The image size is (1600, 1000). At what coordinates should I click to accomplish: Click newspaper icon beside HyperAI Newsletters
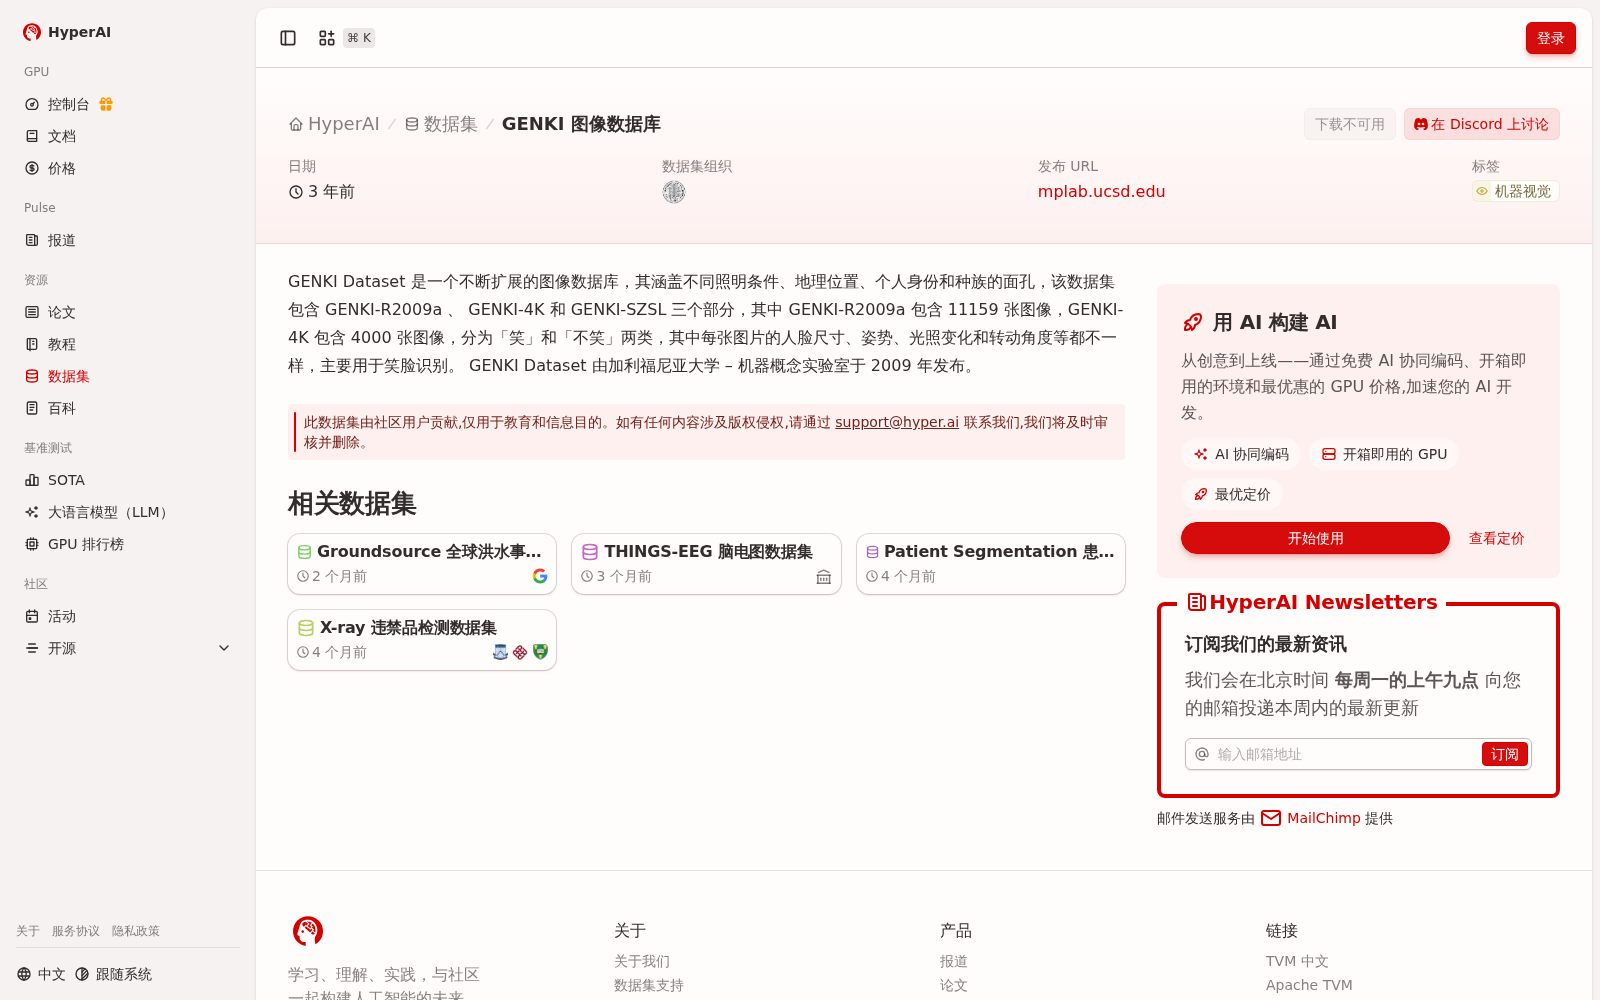pos(1196,602)
